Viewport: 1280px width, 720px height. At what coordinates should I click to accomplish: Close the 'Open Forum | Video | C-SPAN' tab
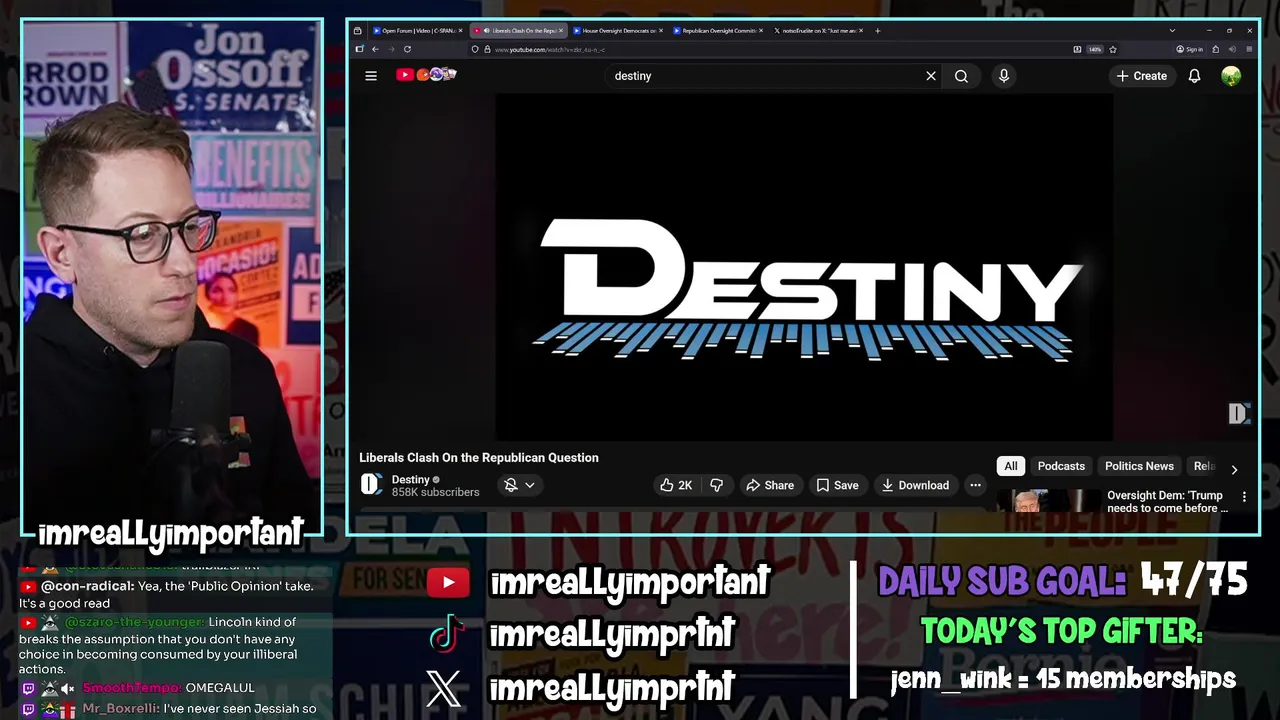tap(461, 30)
